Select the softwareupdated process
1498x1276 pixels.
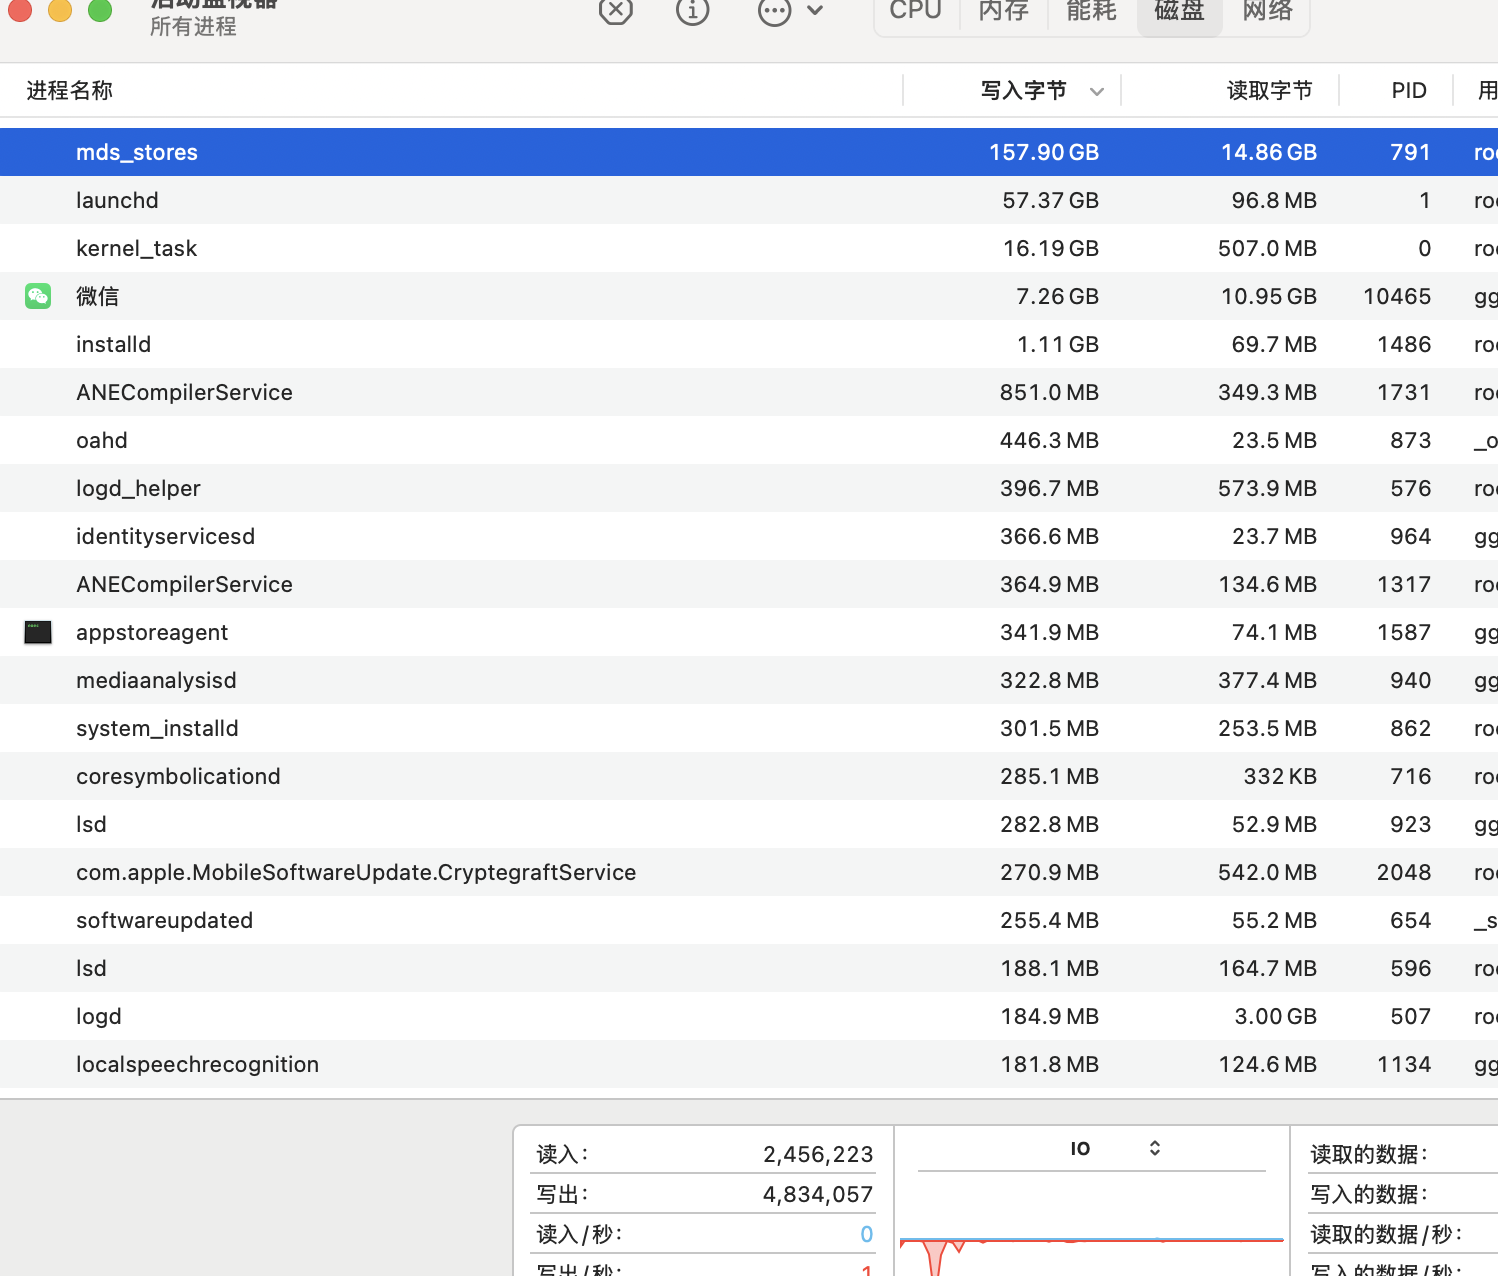[749, 920]
